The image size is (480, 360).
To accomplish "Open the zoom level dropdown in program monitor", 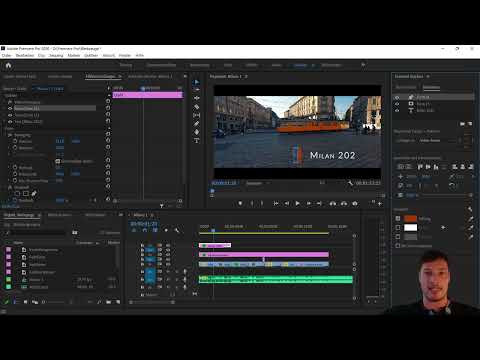I will (x=258, y=183).
